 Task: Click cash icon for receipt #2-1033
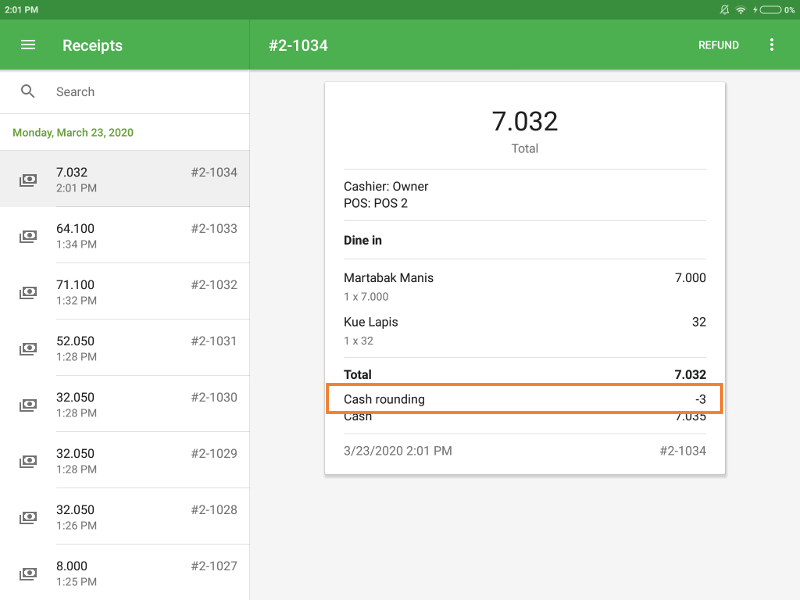pyautogui.click(x=28, y=237)
